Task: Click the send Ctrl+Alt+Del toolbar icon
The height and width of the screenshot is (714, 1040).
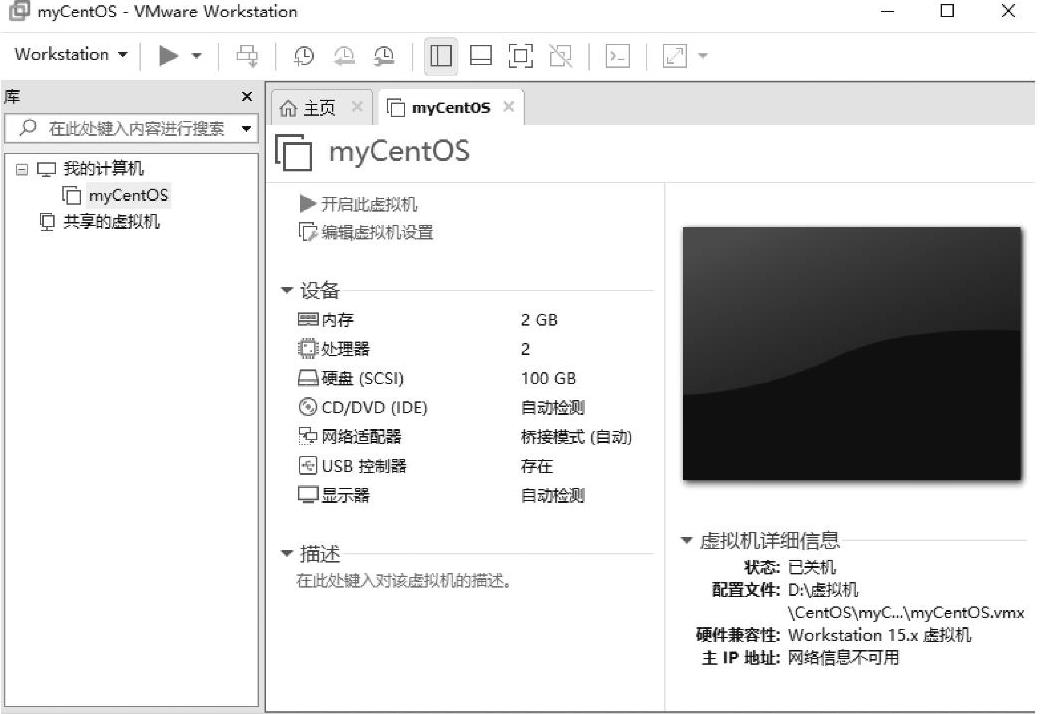Action: tap(247, 56)
